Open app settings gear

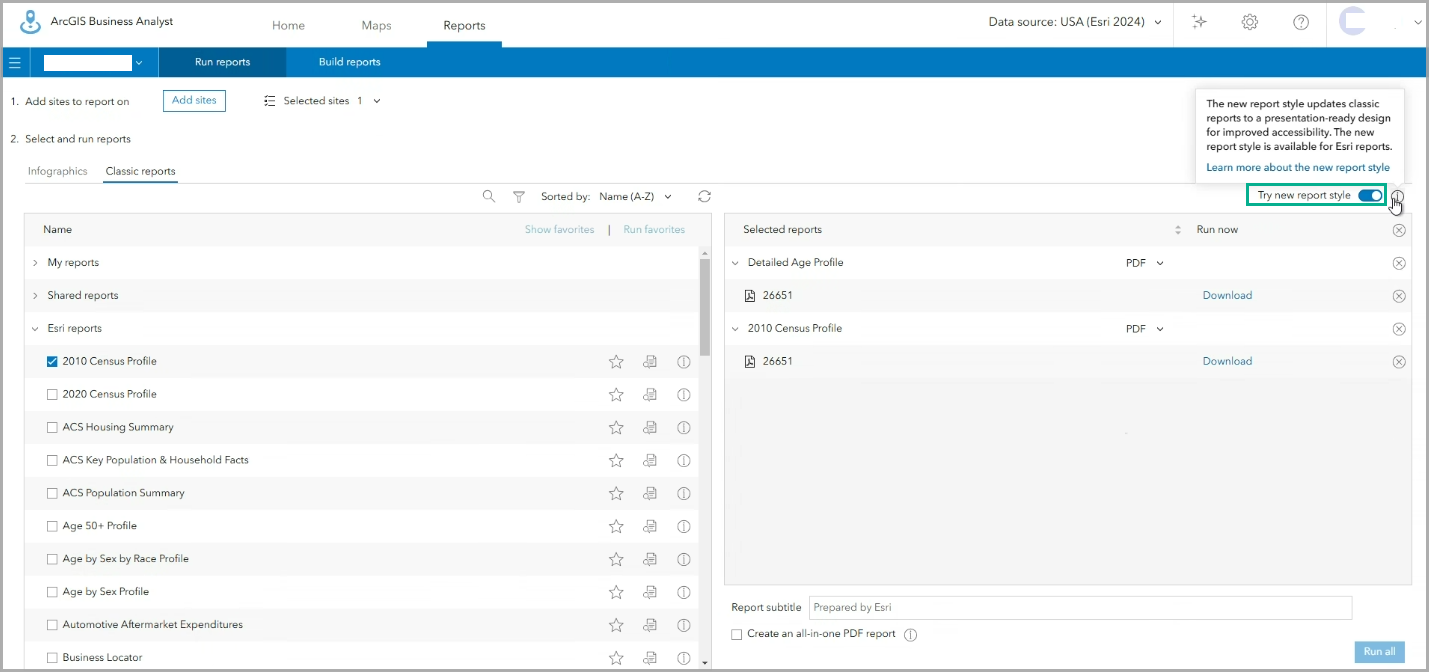[x=1249, y=21]
